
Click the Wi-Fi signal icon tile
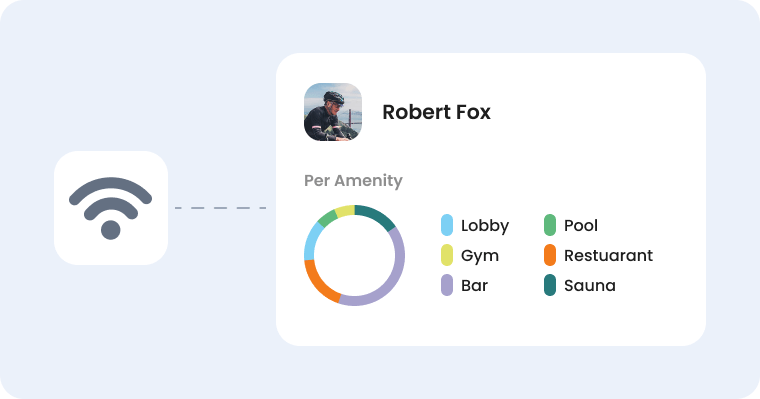(x=111, y=208)
